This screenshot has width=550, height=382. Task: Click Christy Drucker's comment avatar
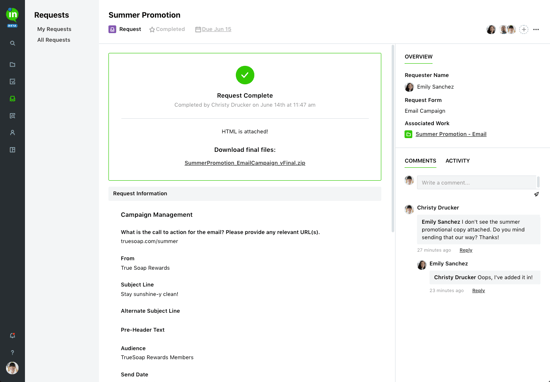(409, 209)
